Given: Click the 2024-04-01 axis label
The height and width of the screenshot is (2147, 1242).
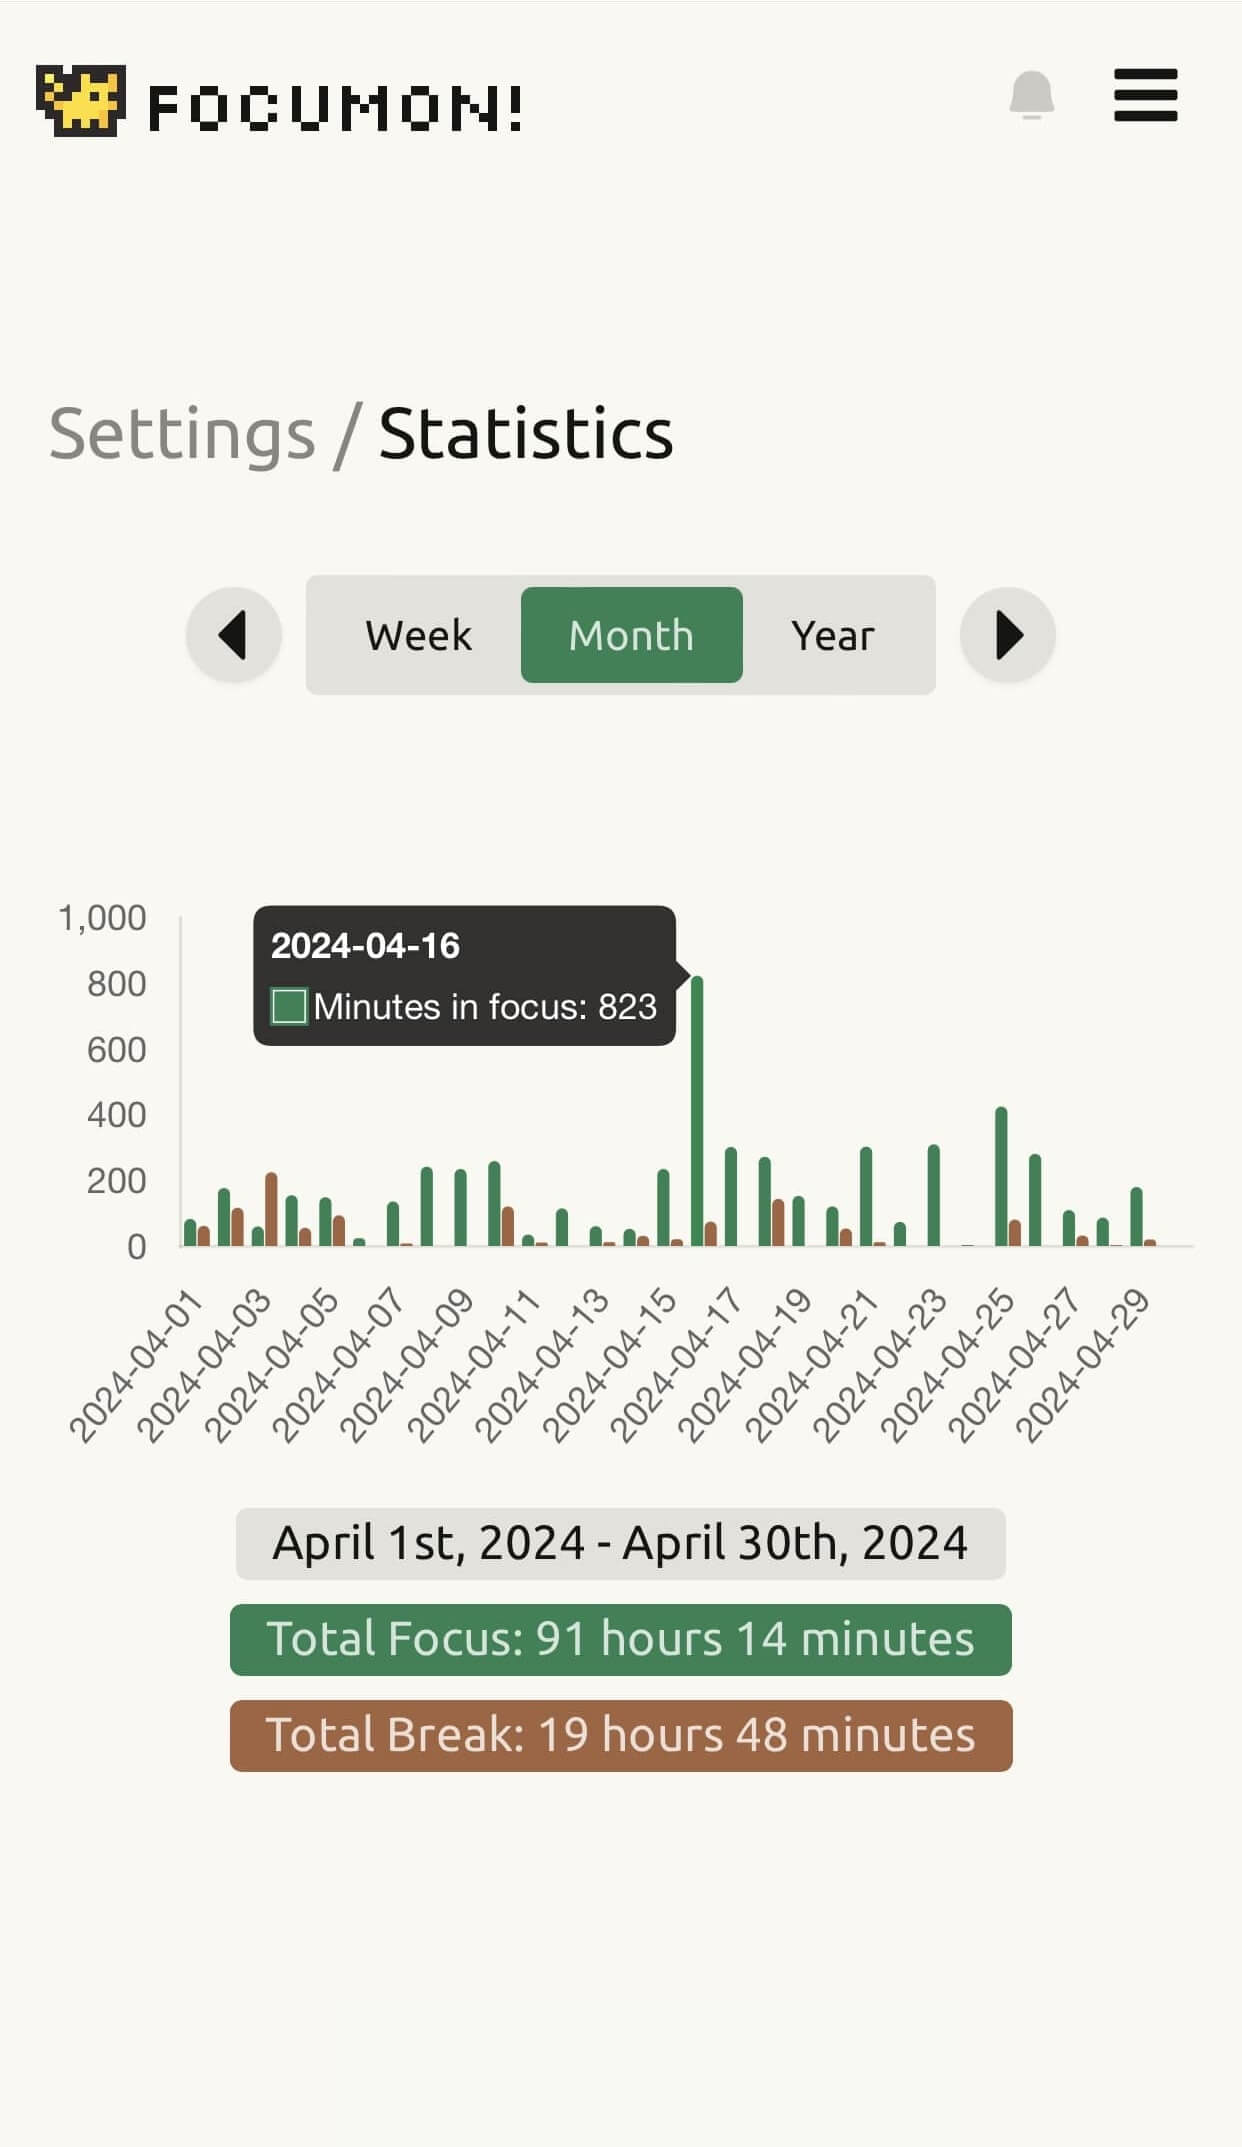Looking at the screenshot, I should click(136, 1366).
